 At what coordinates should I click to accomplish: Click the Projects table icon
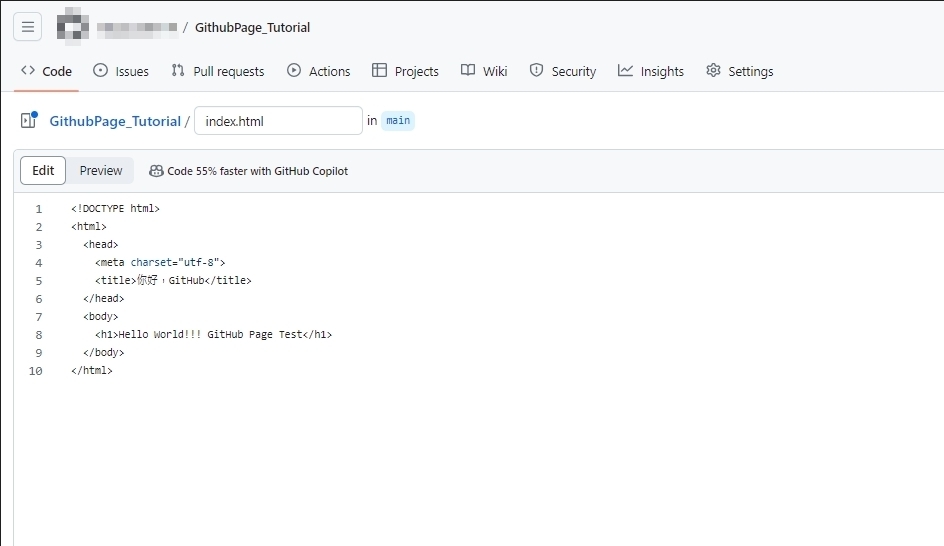pos(379,70)
